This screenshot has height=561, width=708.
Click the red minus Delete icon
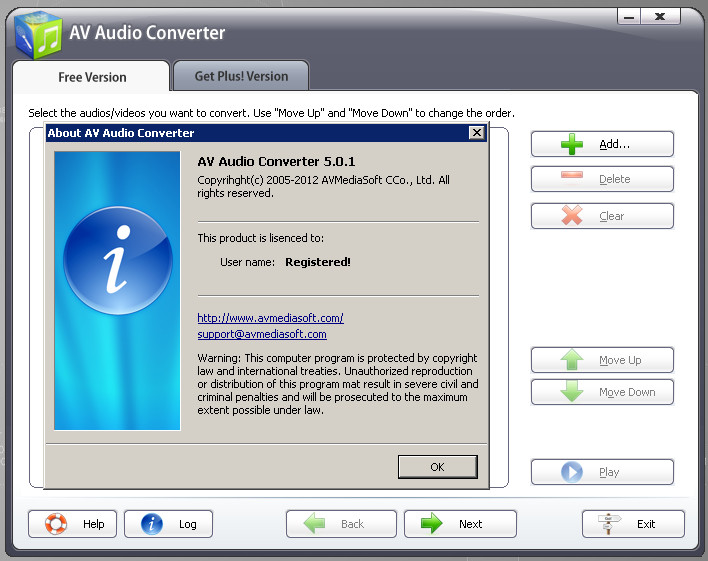[x=572, y=175]
